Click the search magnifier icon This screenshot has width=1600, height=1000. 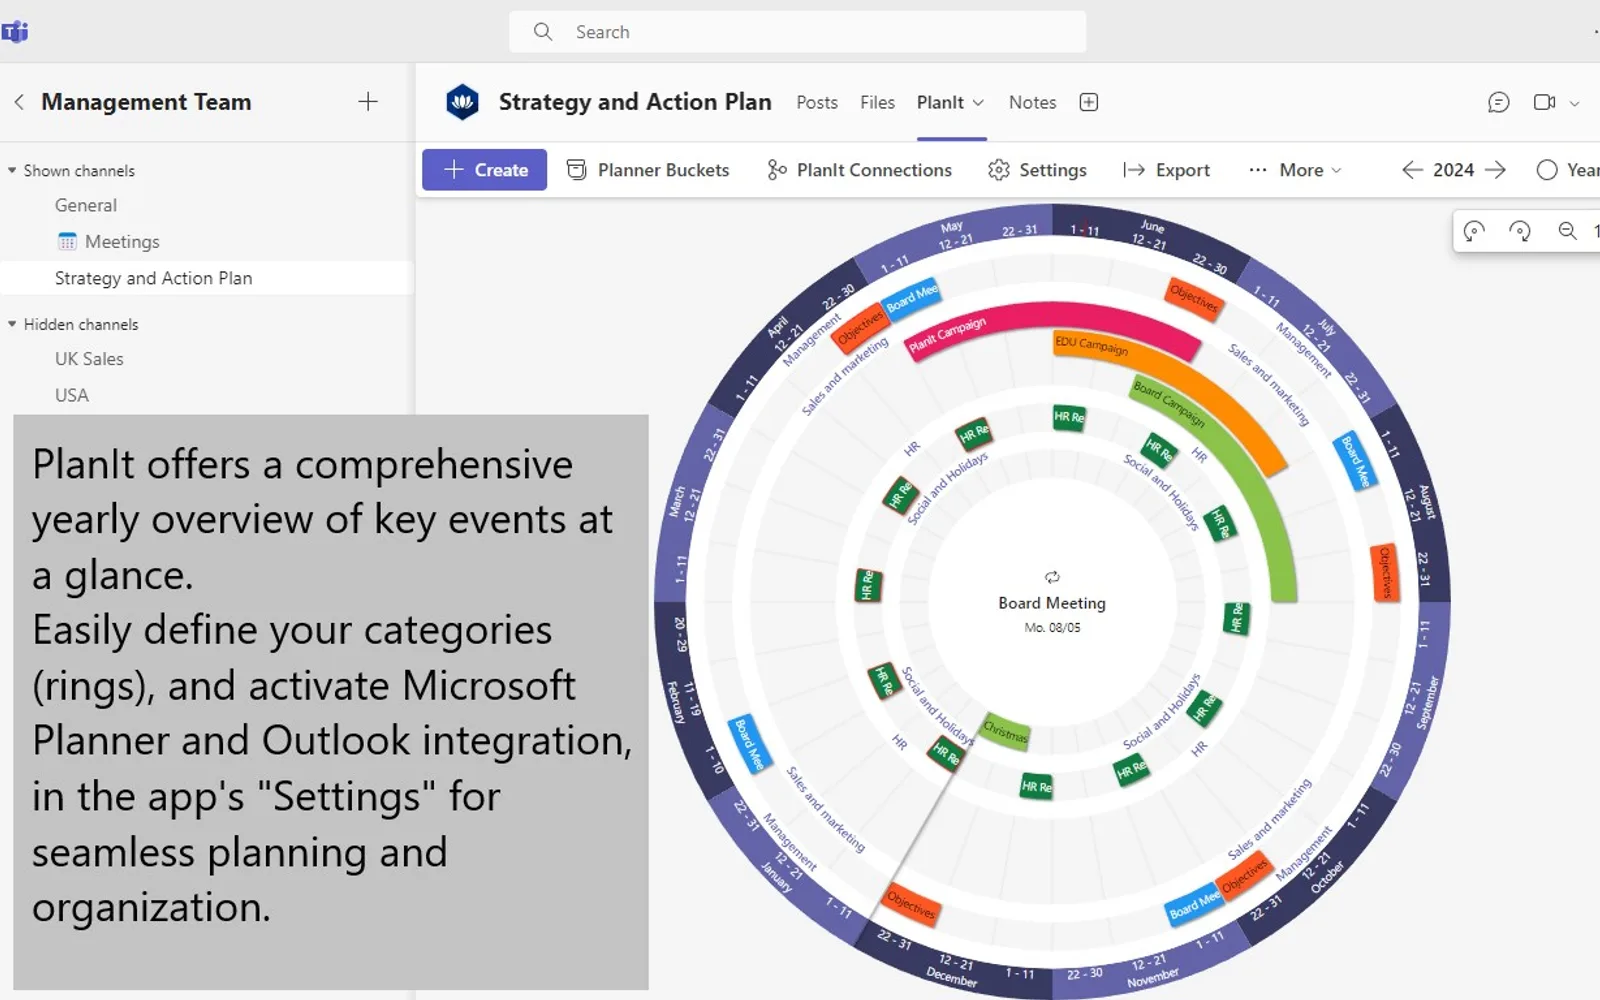[x=543, y=32]
